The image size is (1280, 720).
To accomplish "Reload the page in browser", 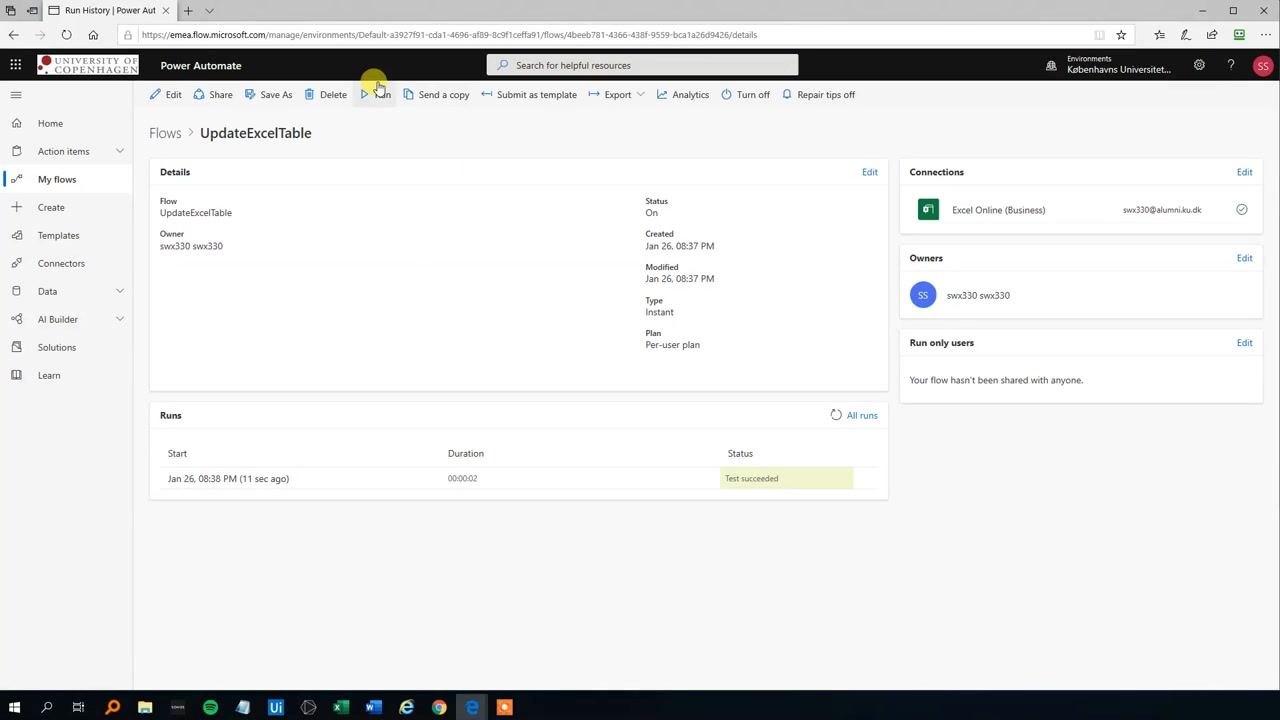I will (x=66, y=35).
